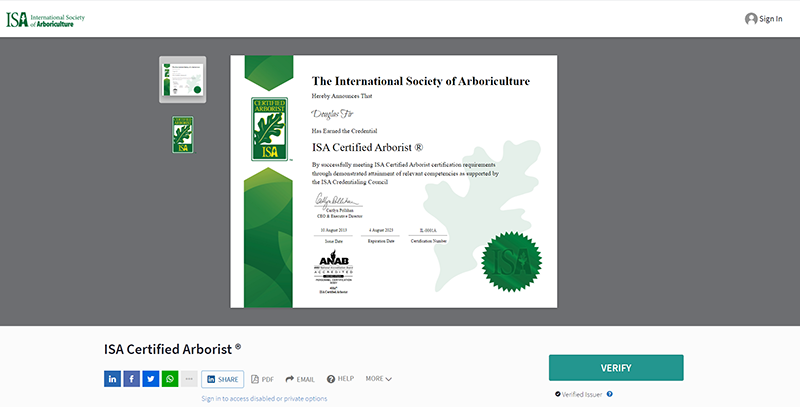Open more sharing options ellipsis

click(x=189, y=379)
